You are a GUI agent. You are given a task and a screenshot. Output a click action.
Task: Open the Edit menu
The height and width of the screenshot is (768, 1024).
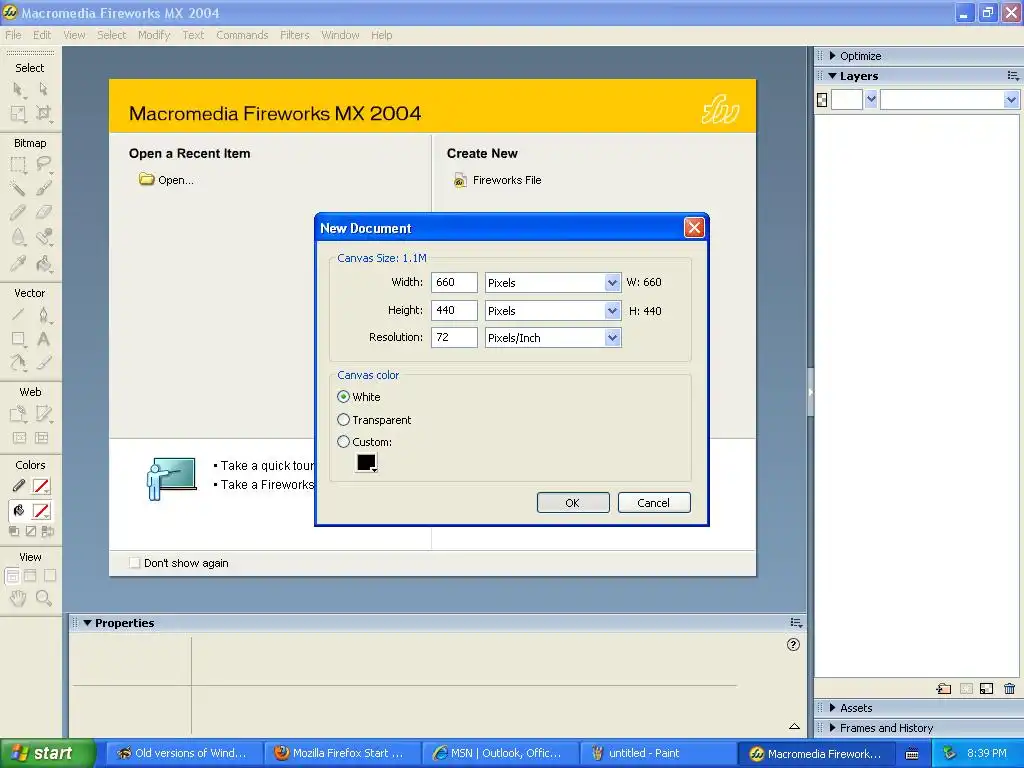42,35
